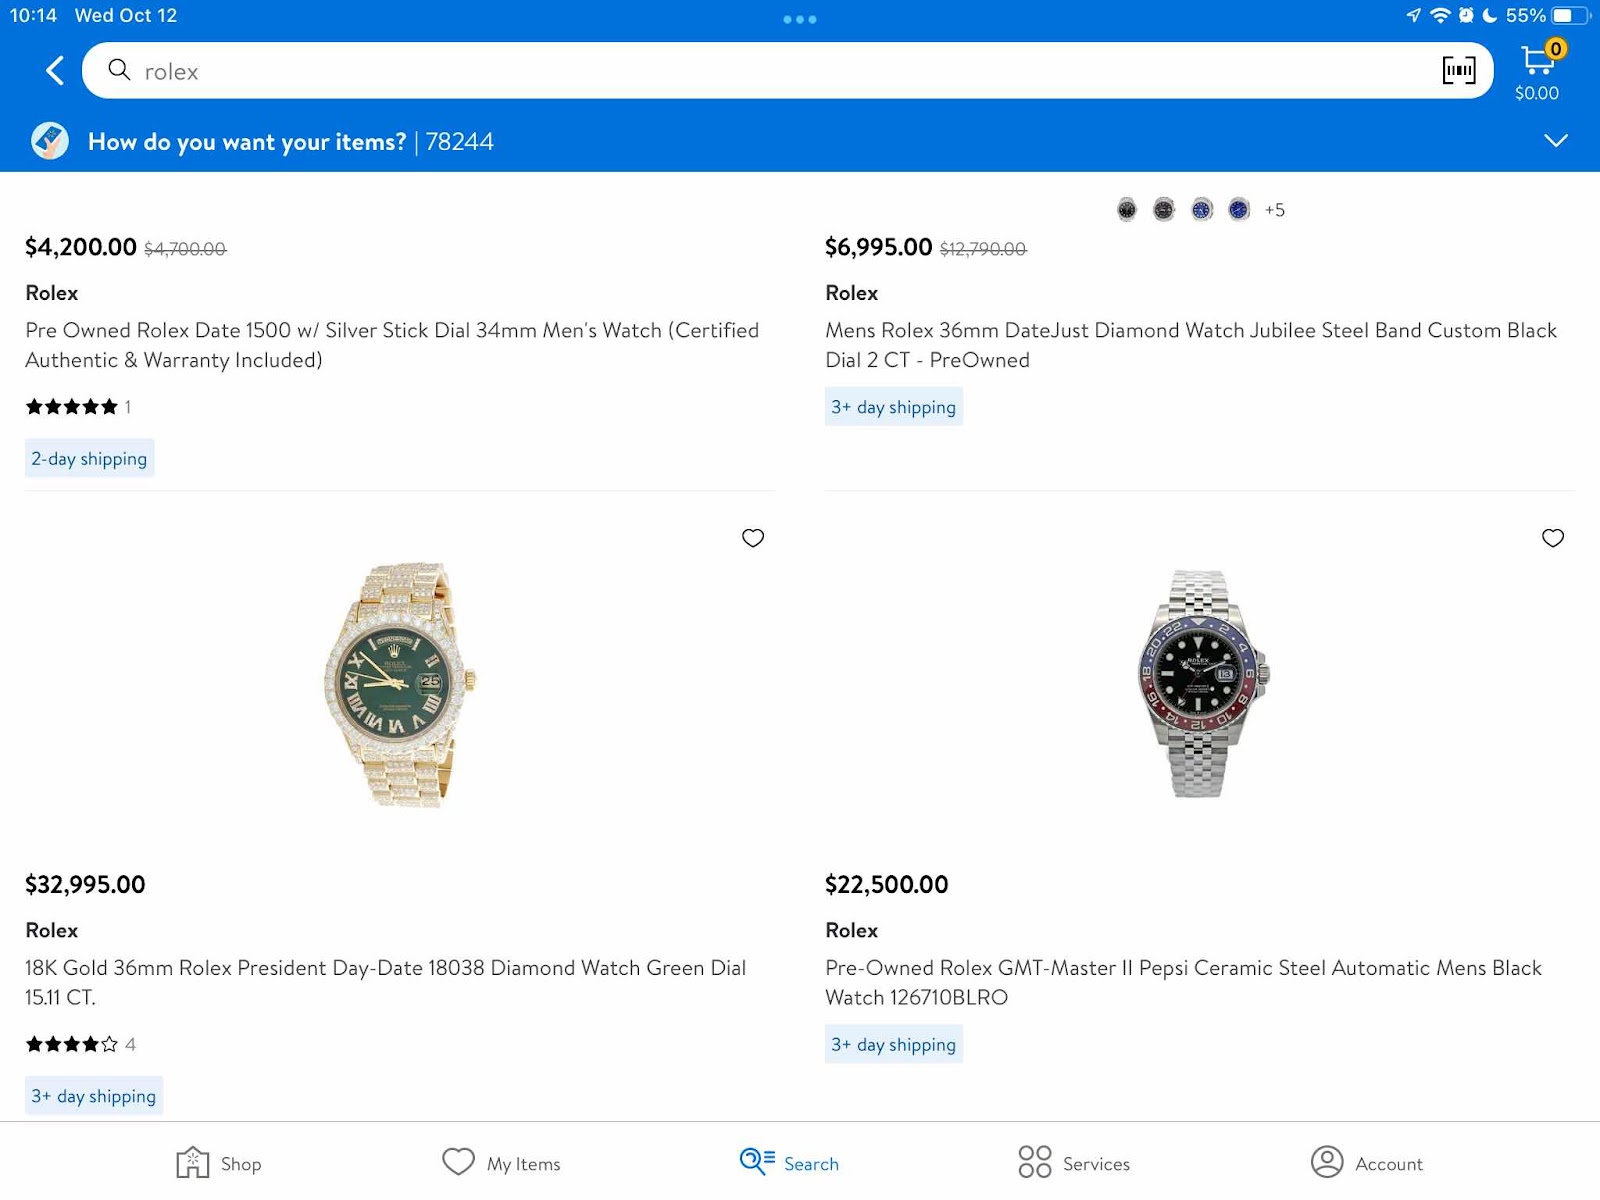Favorite the GMT-Master II Pepsi watch

click(1552, 538)
